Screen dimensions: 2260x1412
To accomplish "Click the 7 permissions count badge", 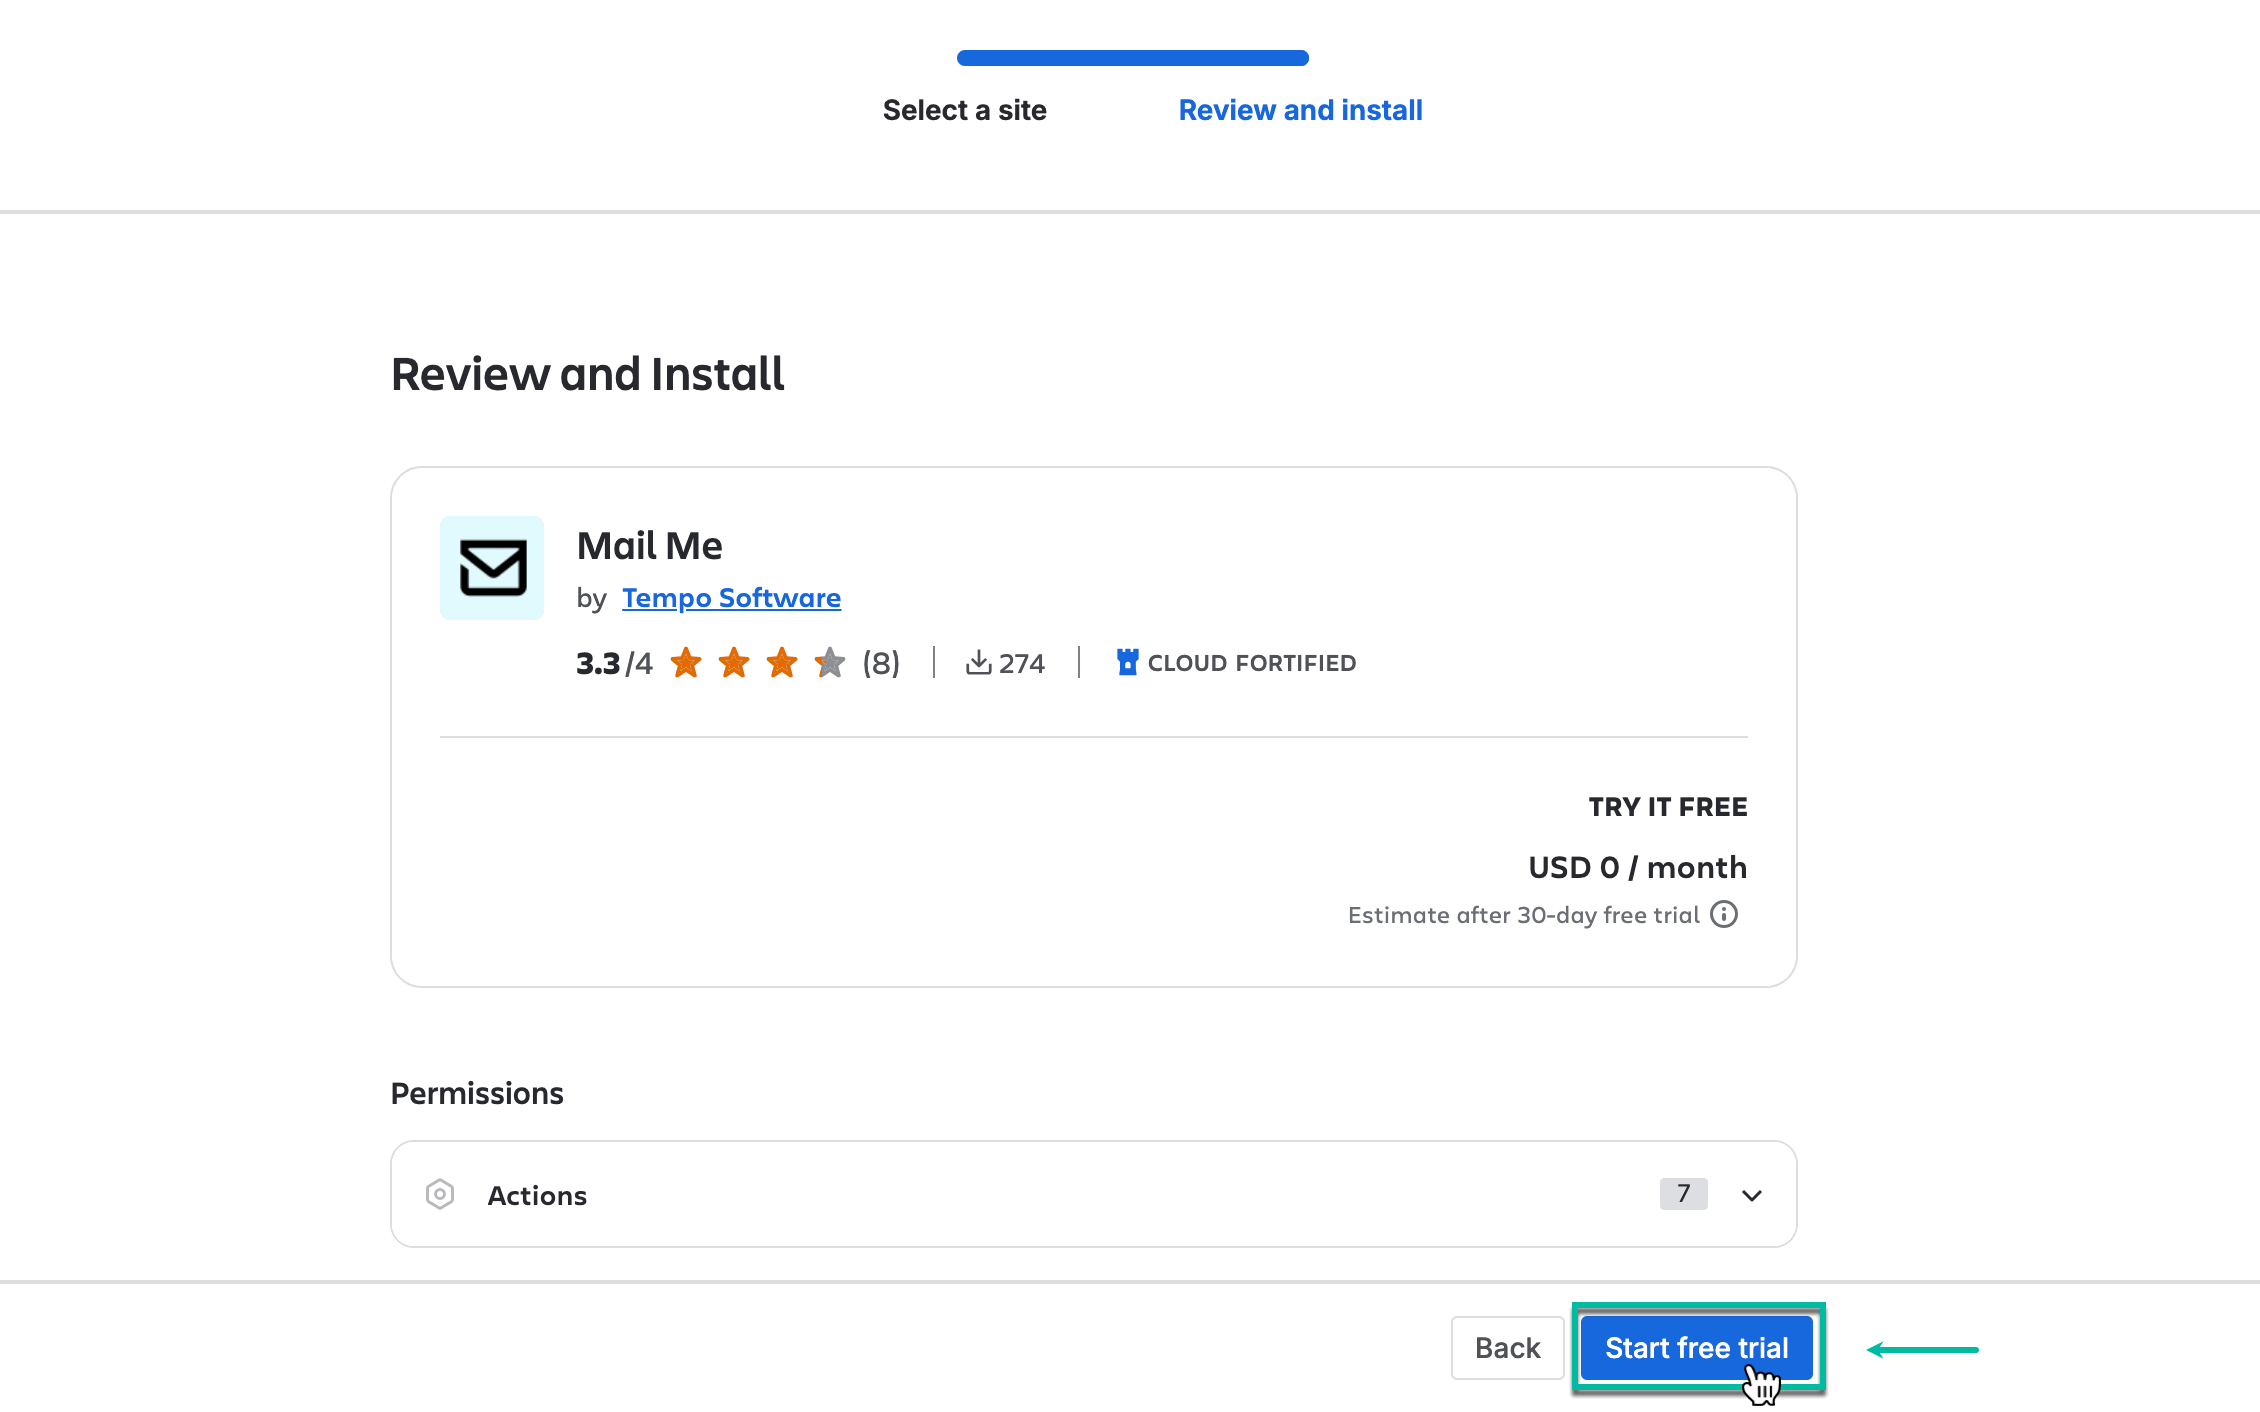I will click(1683, 1194).
